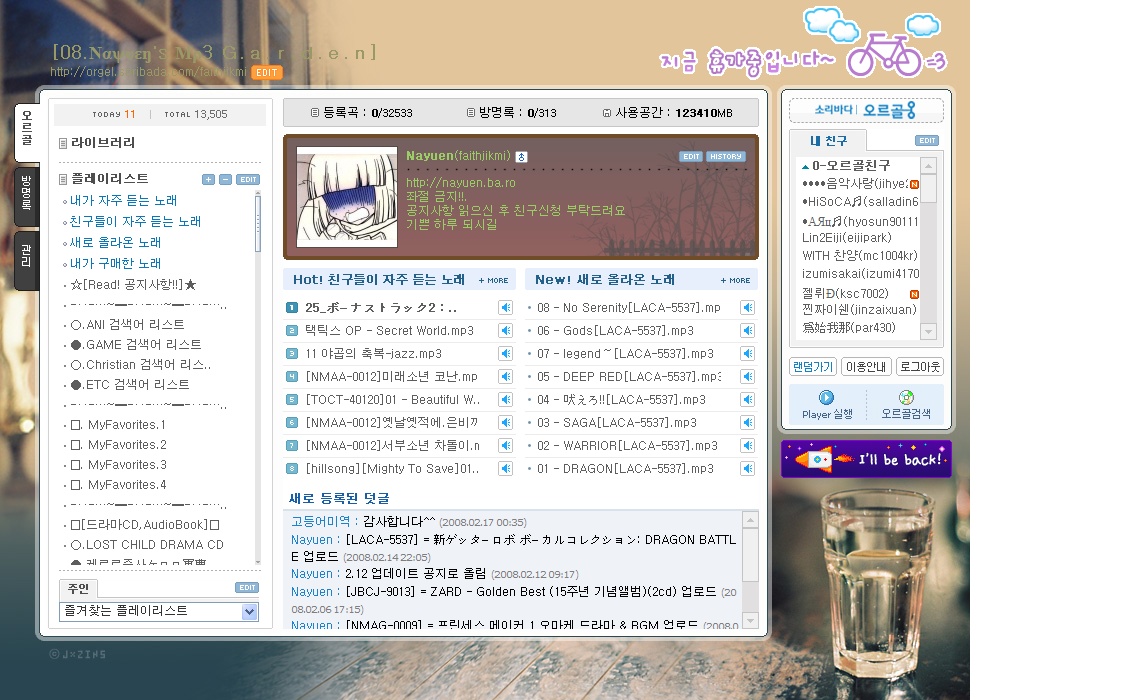Click speaker icon for [TOCT-40120]01 - Beautiful W..
This screenshot has width=1131, height=700.
tap(506, 400)
